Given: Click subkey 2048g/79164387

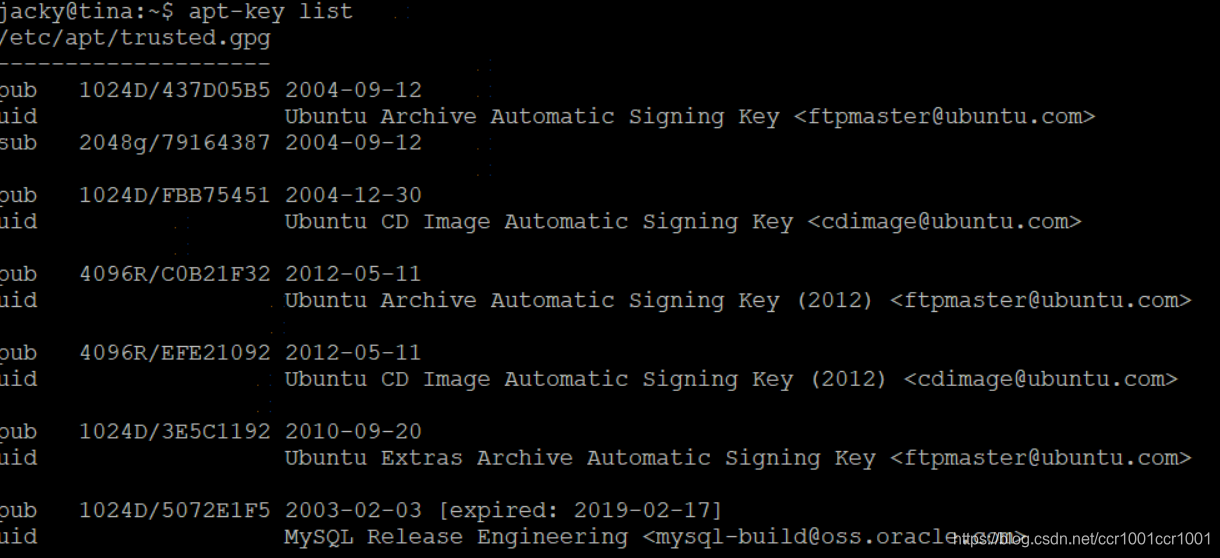Looking at the screenshot, I should (174, 143).
